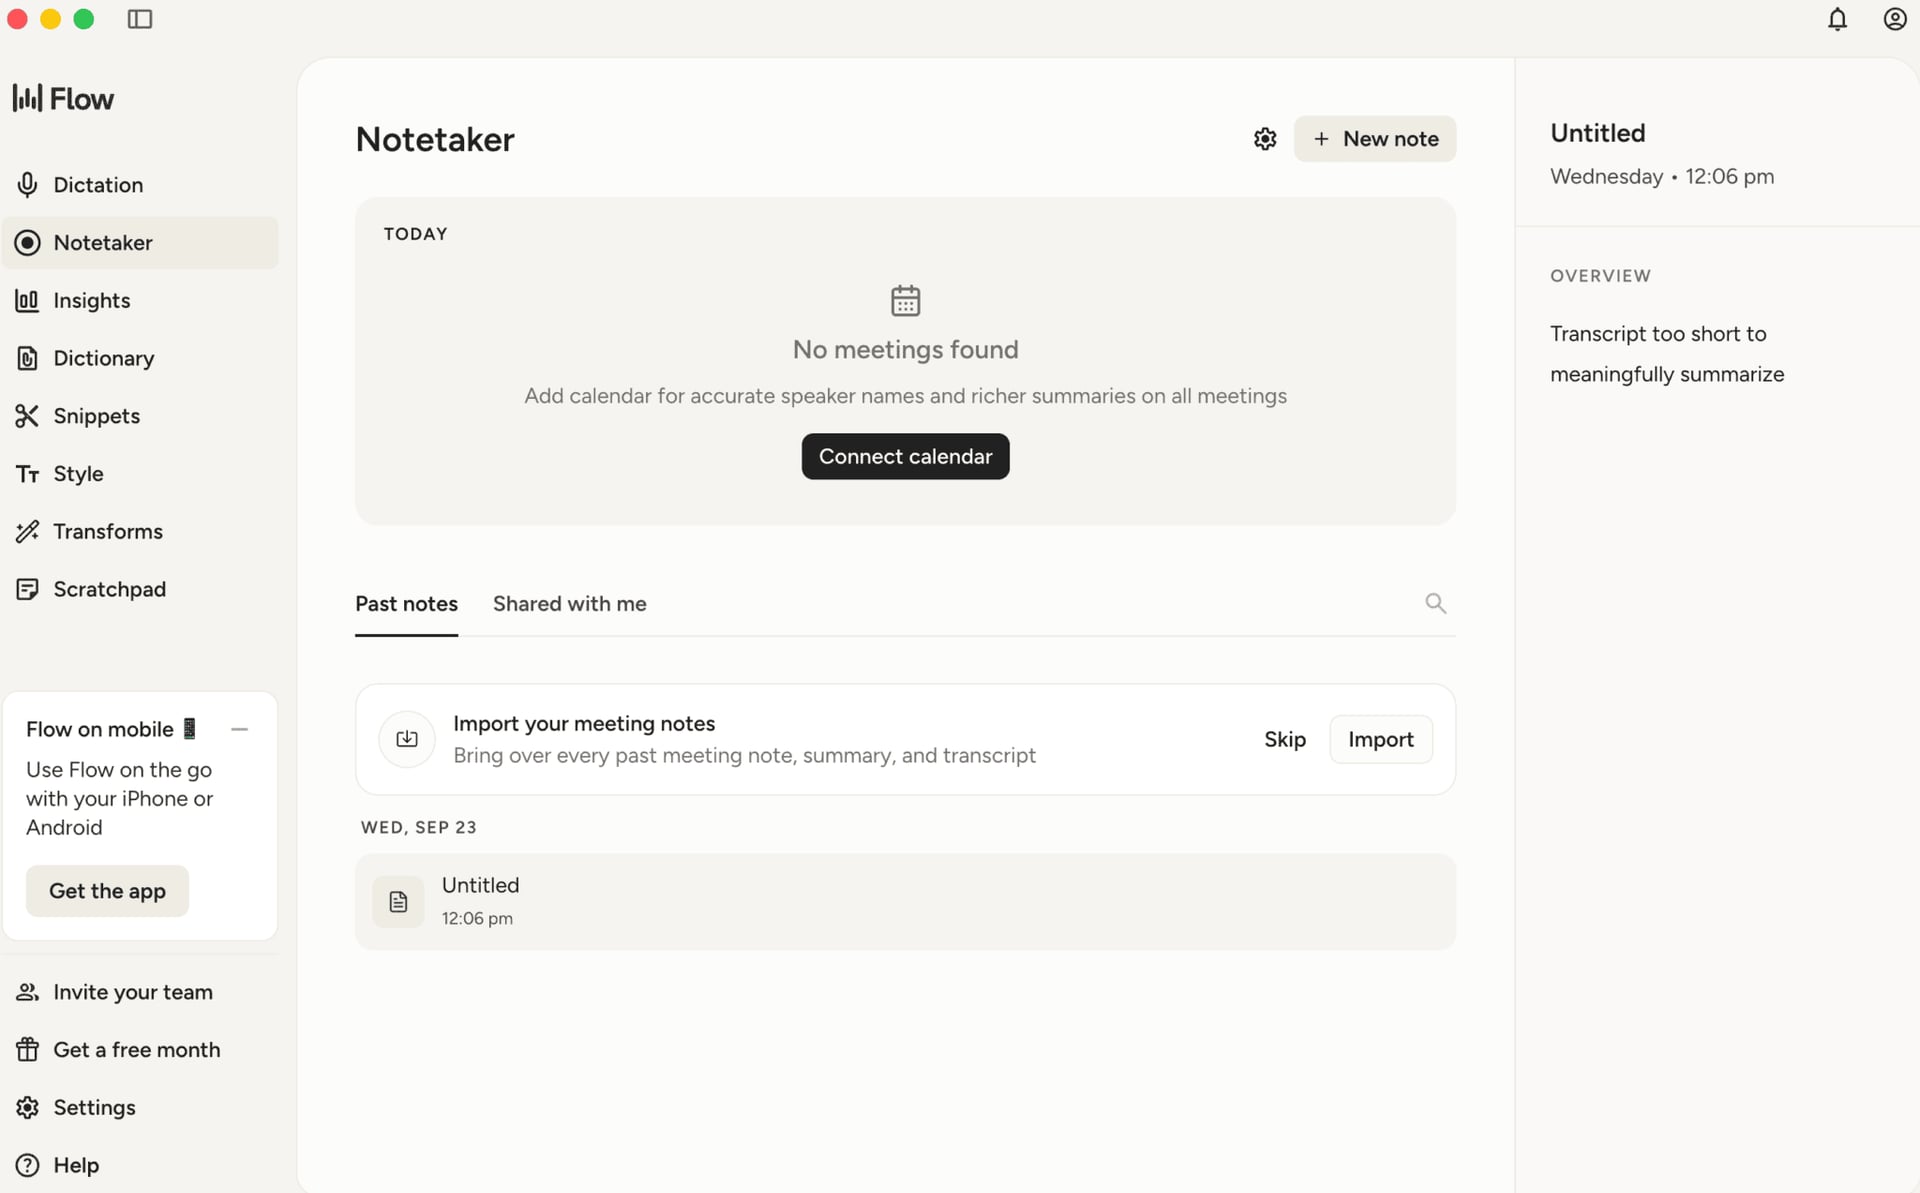Click Get a free month
The image size is (1920, 1193).
tap(140, 1050)
